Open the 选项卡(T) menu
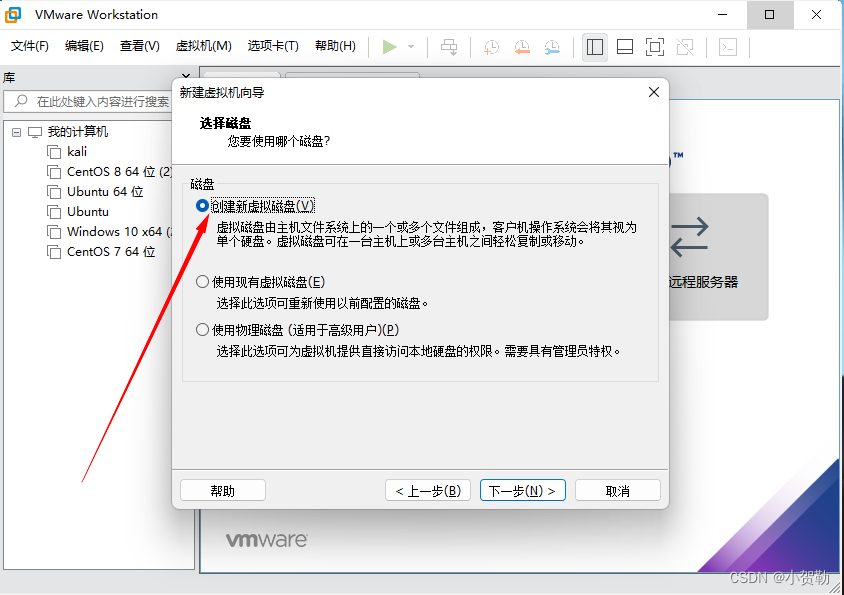This screenshot has width=844, height=595. click(273, 46)
